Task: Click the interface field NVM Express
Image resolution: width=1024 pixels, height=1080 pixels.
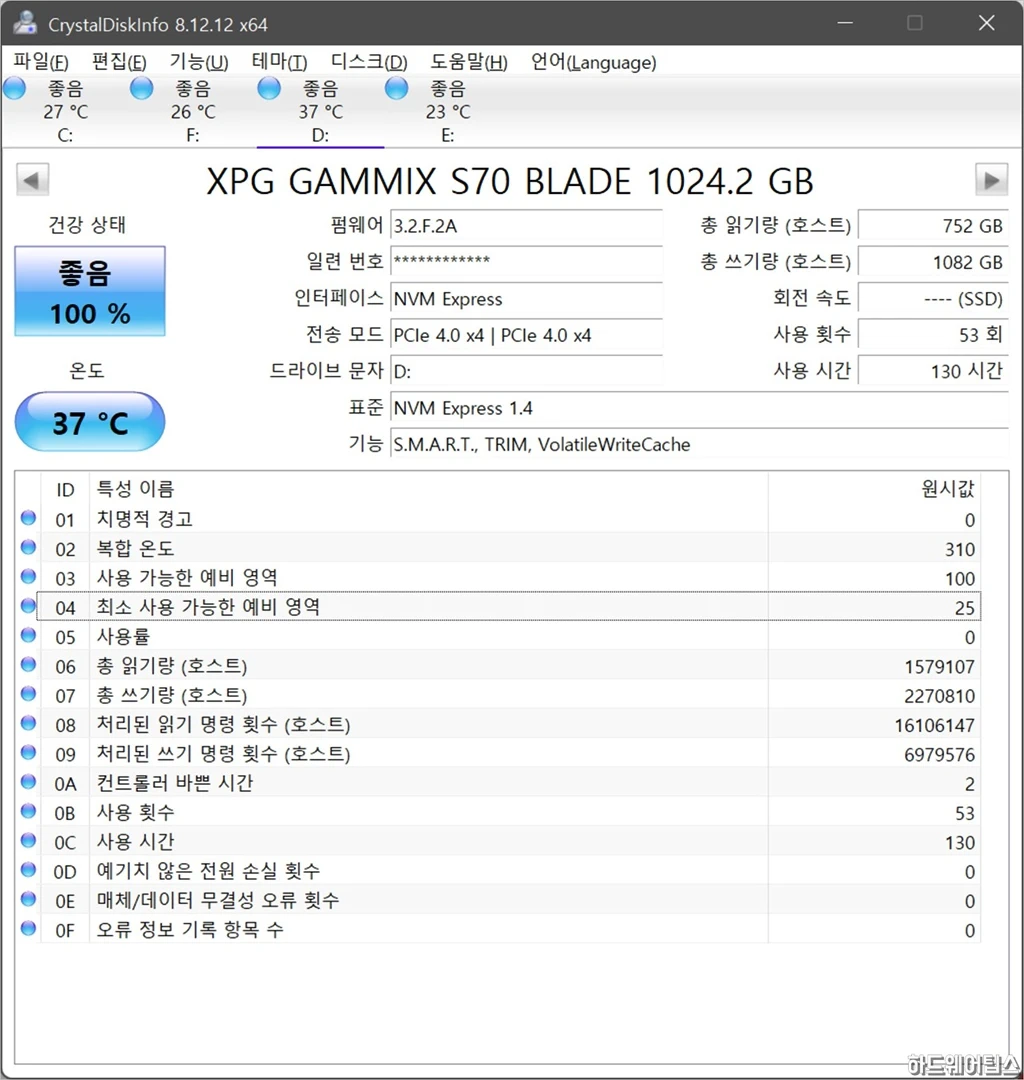Action: point(526,299)
